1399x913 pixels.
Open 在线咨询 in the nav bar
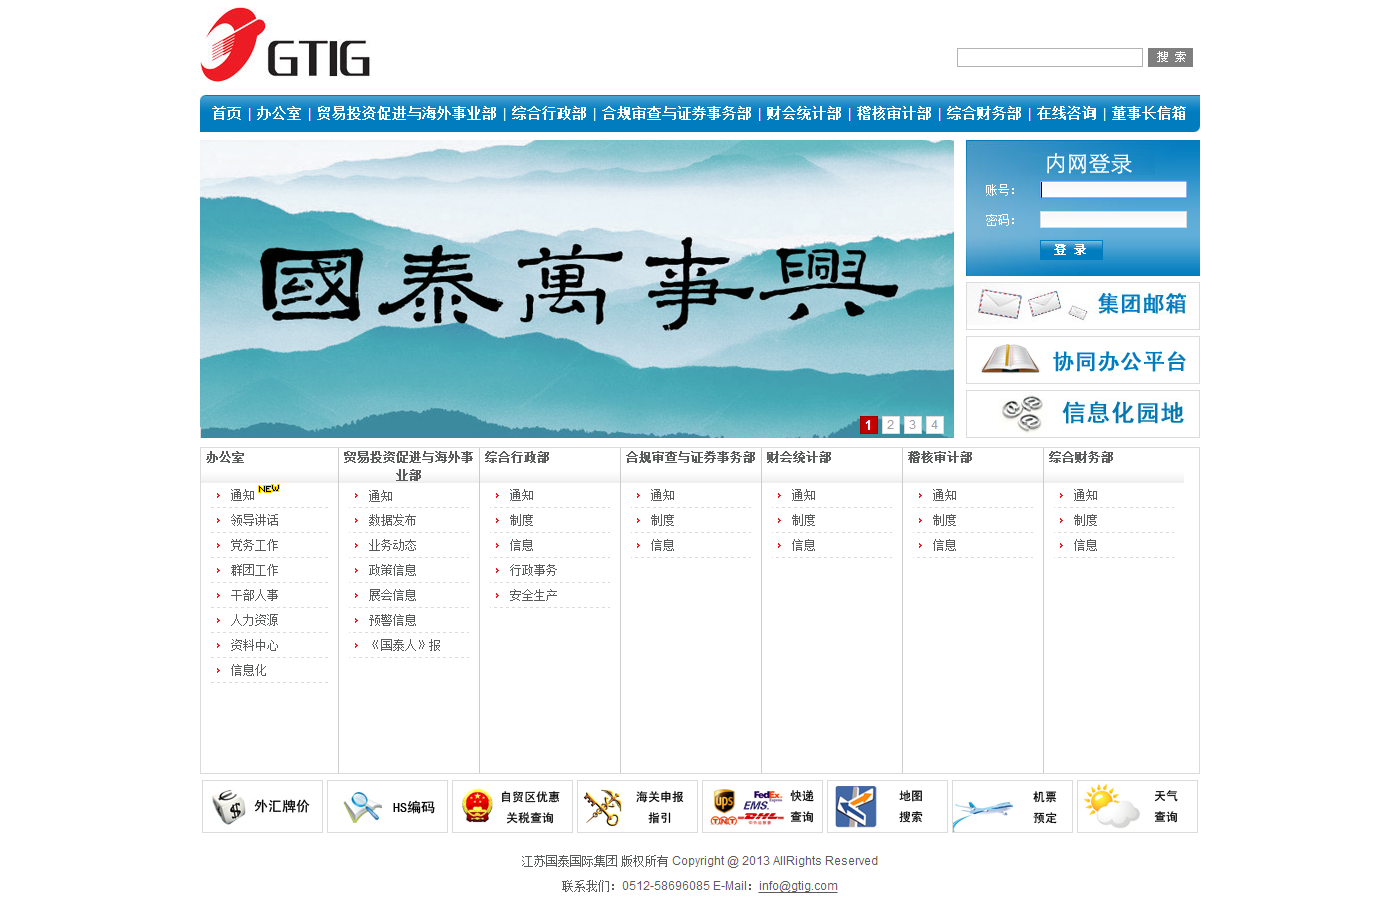click(x=1067, y=114)
